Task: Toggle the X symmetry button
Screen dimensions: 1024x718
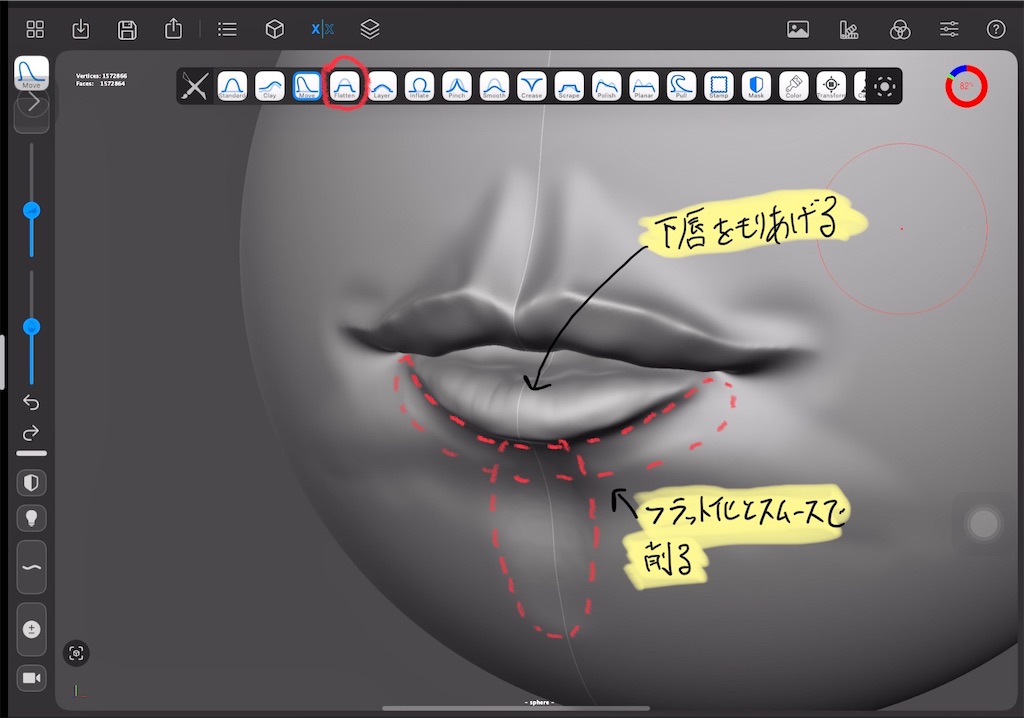Action: point(323,29)
